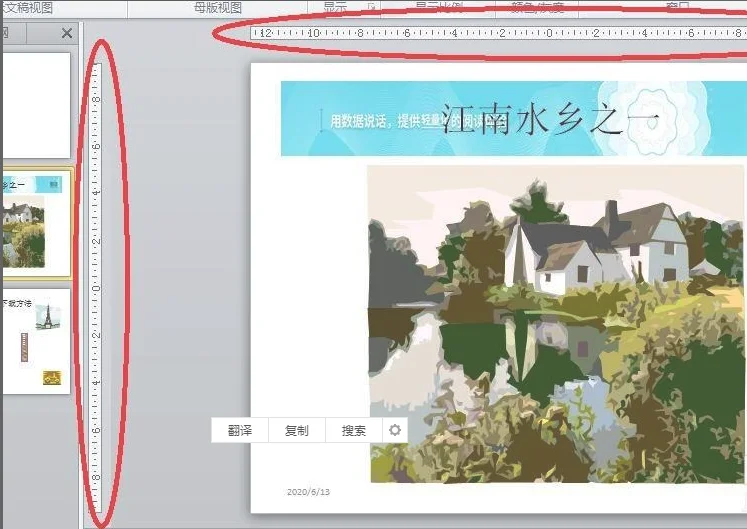The height and width of the screenshot is (529, 747).
Task: Click the 窗口 group label
Action: (x=678, y=8)
